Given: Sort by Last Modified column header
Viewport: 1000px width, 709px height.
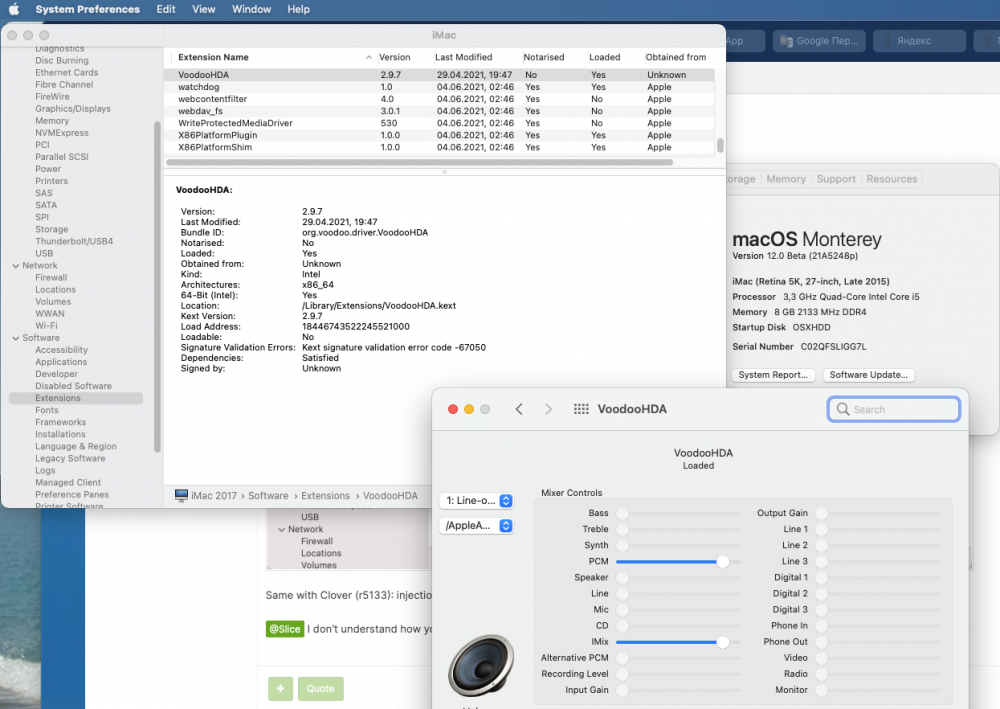Looking at the screenshot, I should click(x=464, y=57).
